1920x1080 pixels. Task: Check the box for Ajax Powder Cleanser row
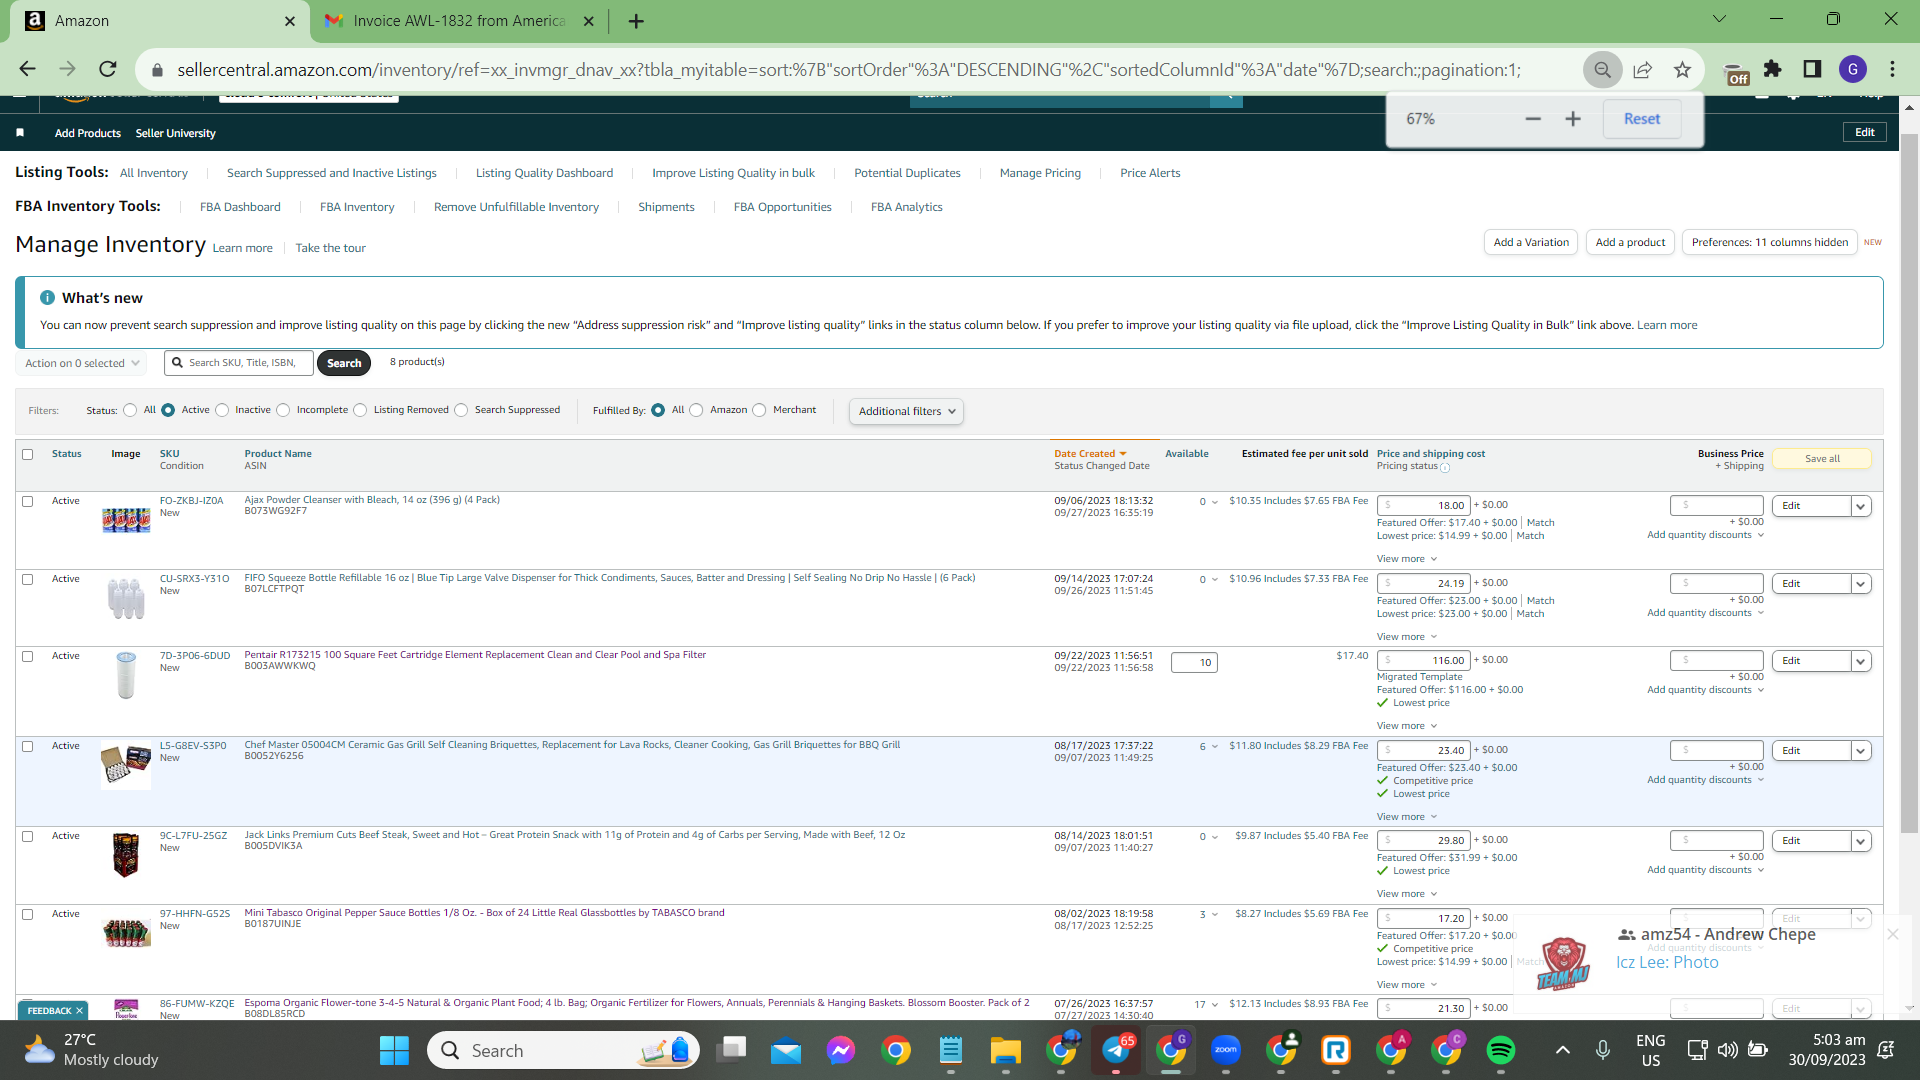click(28, 502)
